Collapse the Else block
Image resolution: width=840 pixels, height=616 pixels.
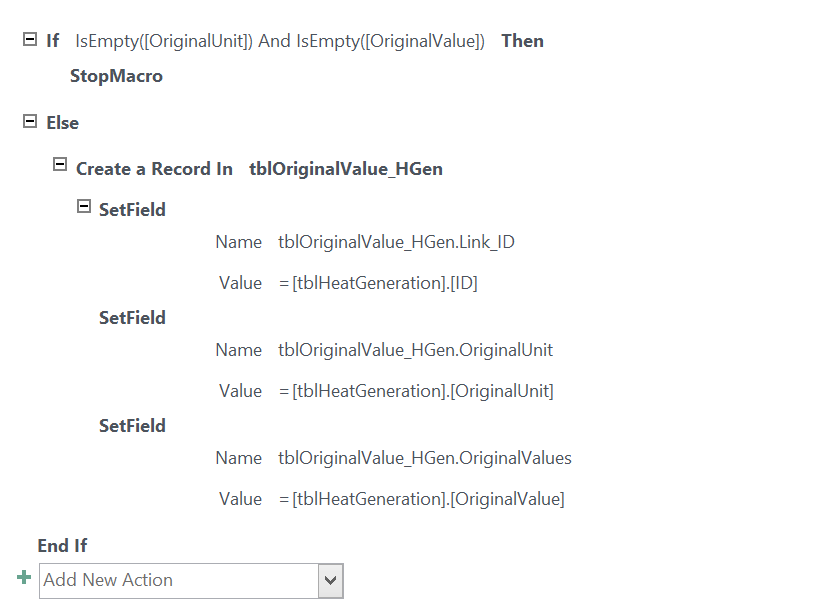click(30, 121)
